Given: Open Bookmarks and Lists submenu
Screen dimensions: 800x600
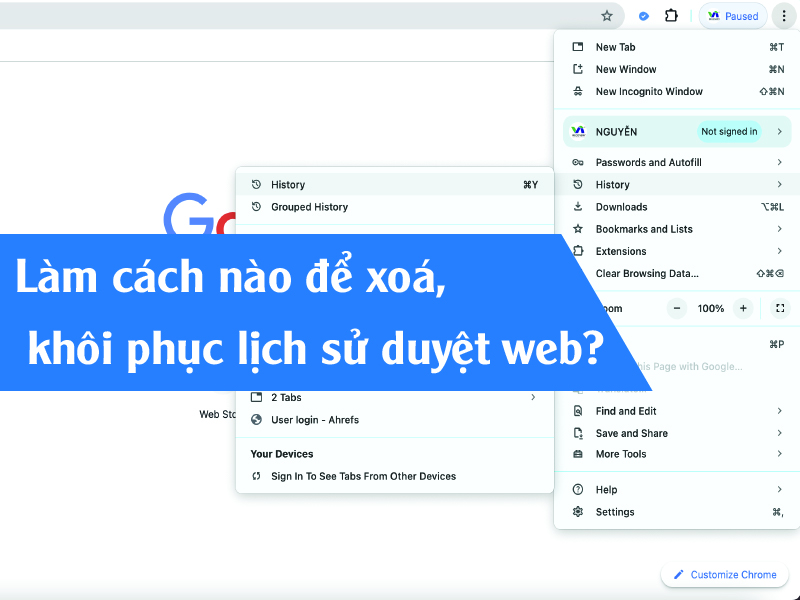Looking at the screenshot, I should [x=677, y=229].
